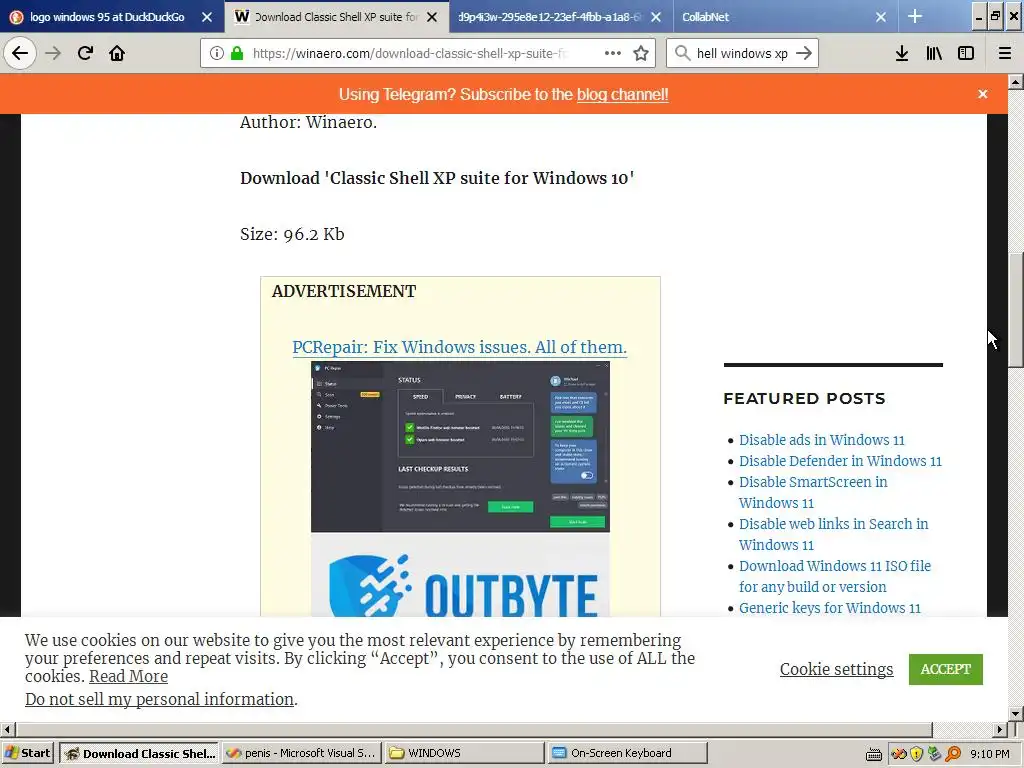Viewport: 1024px width, 768px height.
Task: Click the green padlock security icon
Action: pyautogui.click(x=237, y=54)
